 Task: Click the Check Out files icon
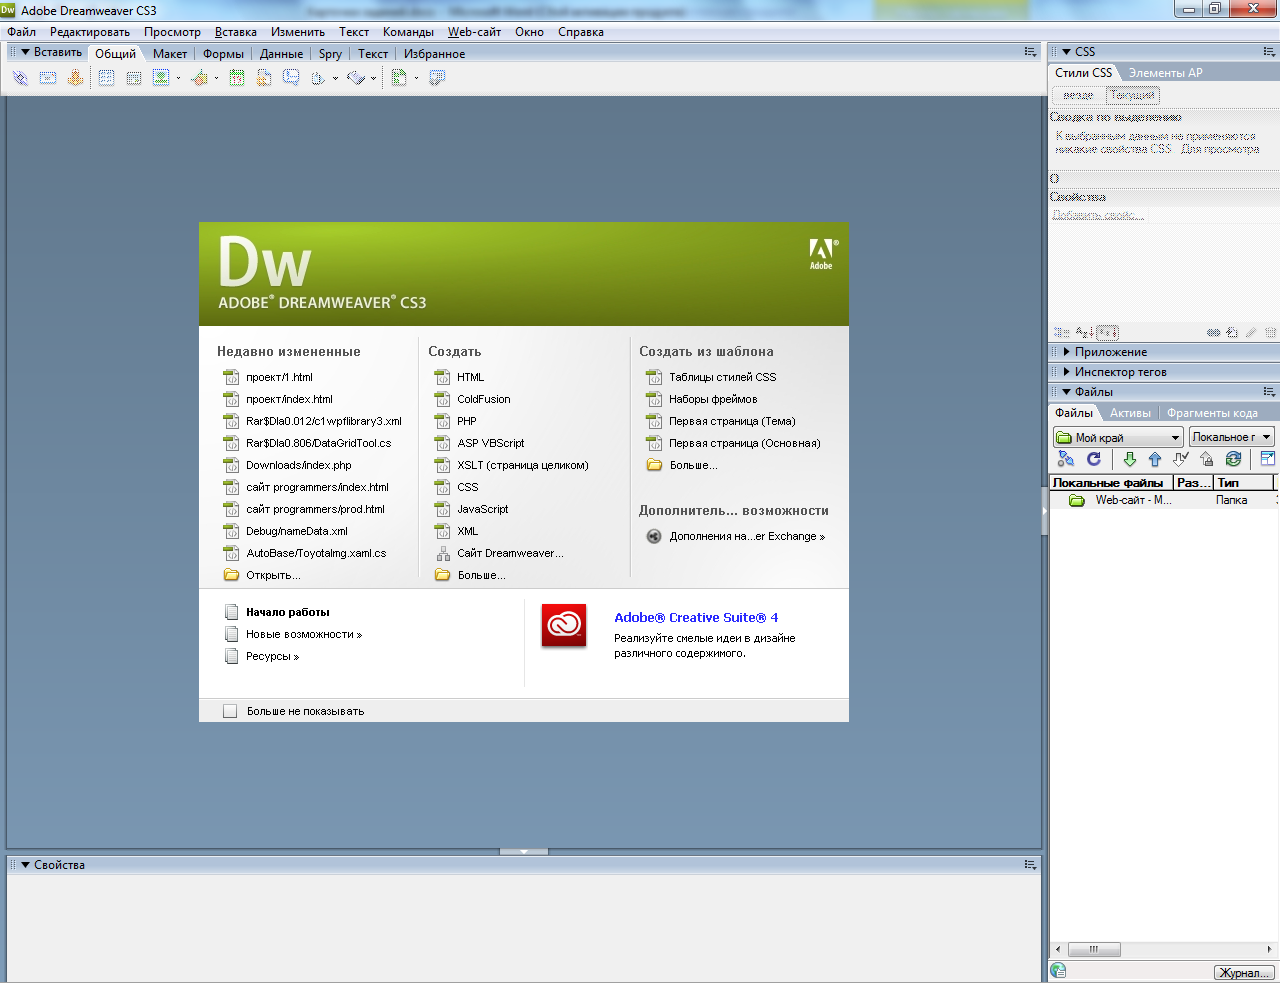click(x=1181, y=459)
